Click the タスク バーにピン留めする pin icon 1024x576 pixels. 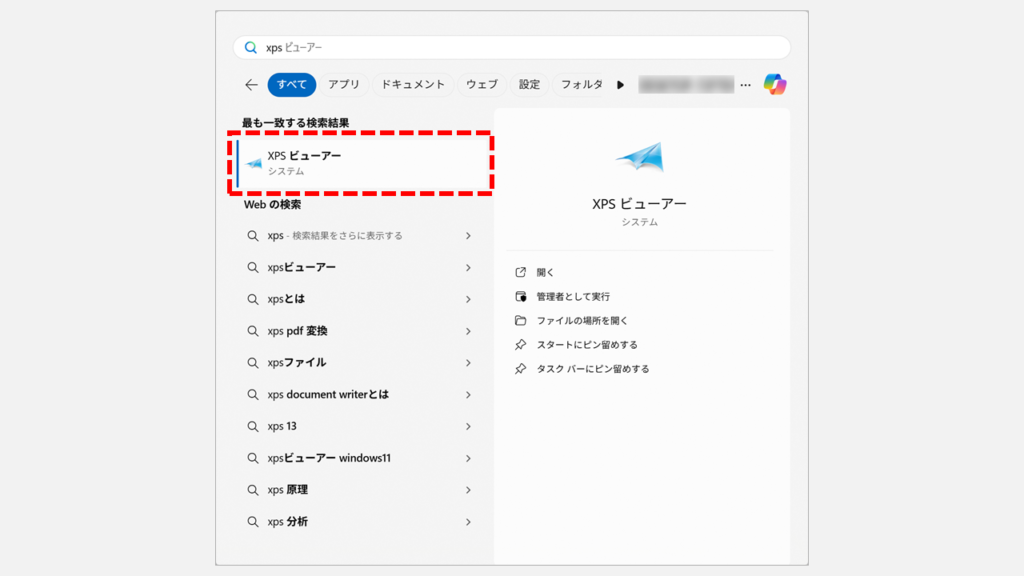pyautogui.click(x=520, y=369)
